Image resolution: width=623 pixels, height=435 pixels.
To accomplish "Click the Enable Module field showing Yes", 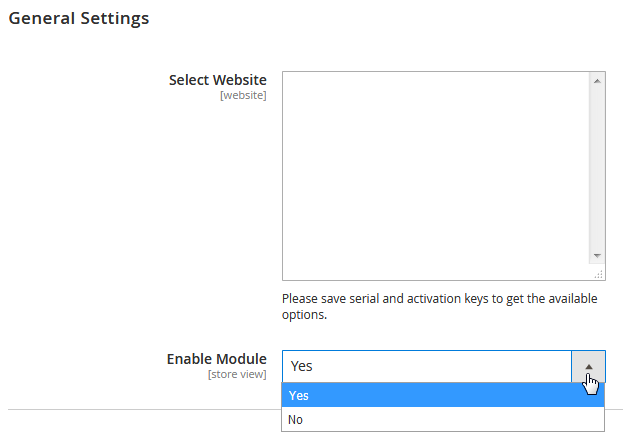I will pos(427,366).
